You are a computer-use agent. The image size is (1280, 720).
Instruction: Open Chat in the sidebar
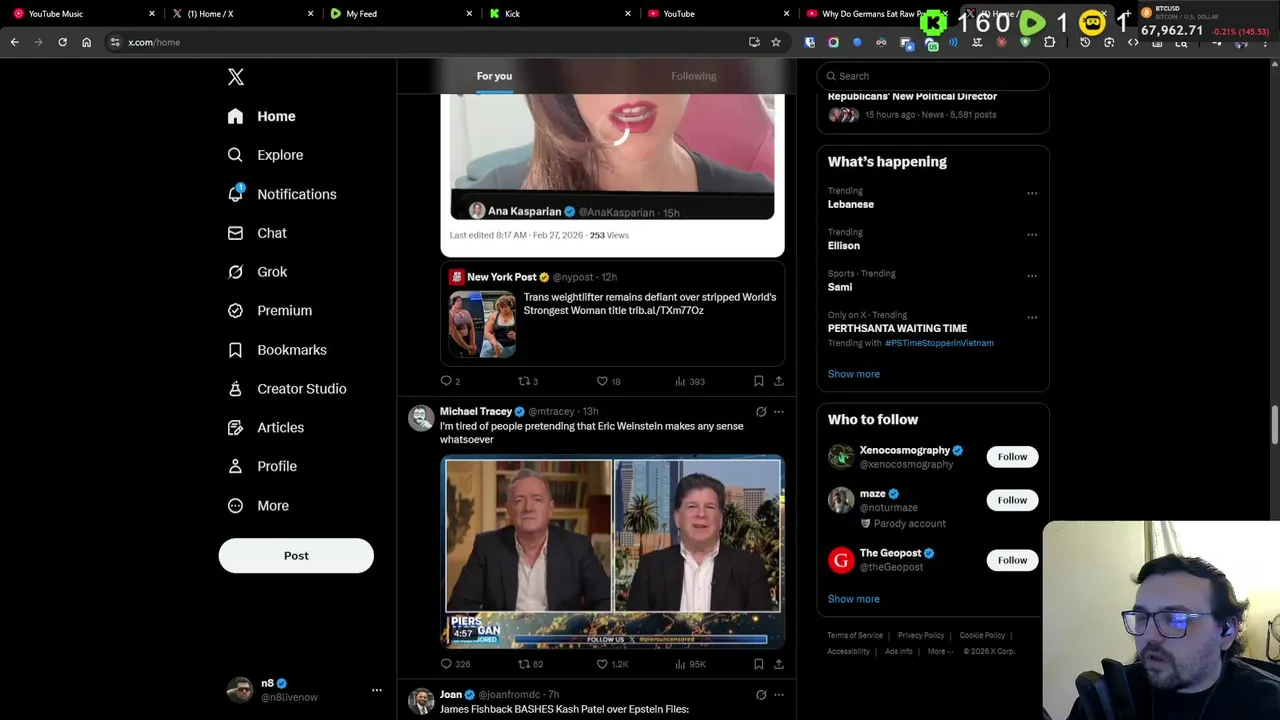(257, 233)
